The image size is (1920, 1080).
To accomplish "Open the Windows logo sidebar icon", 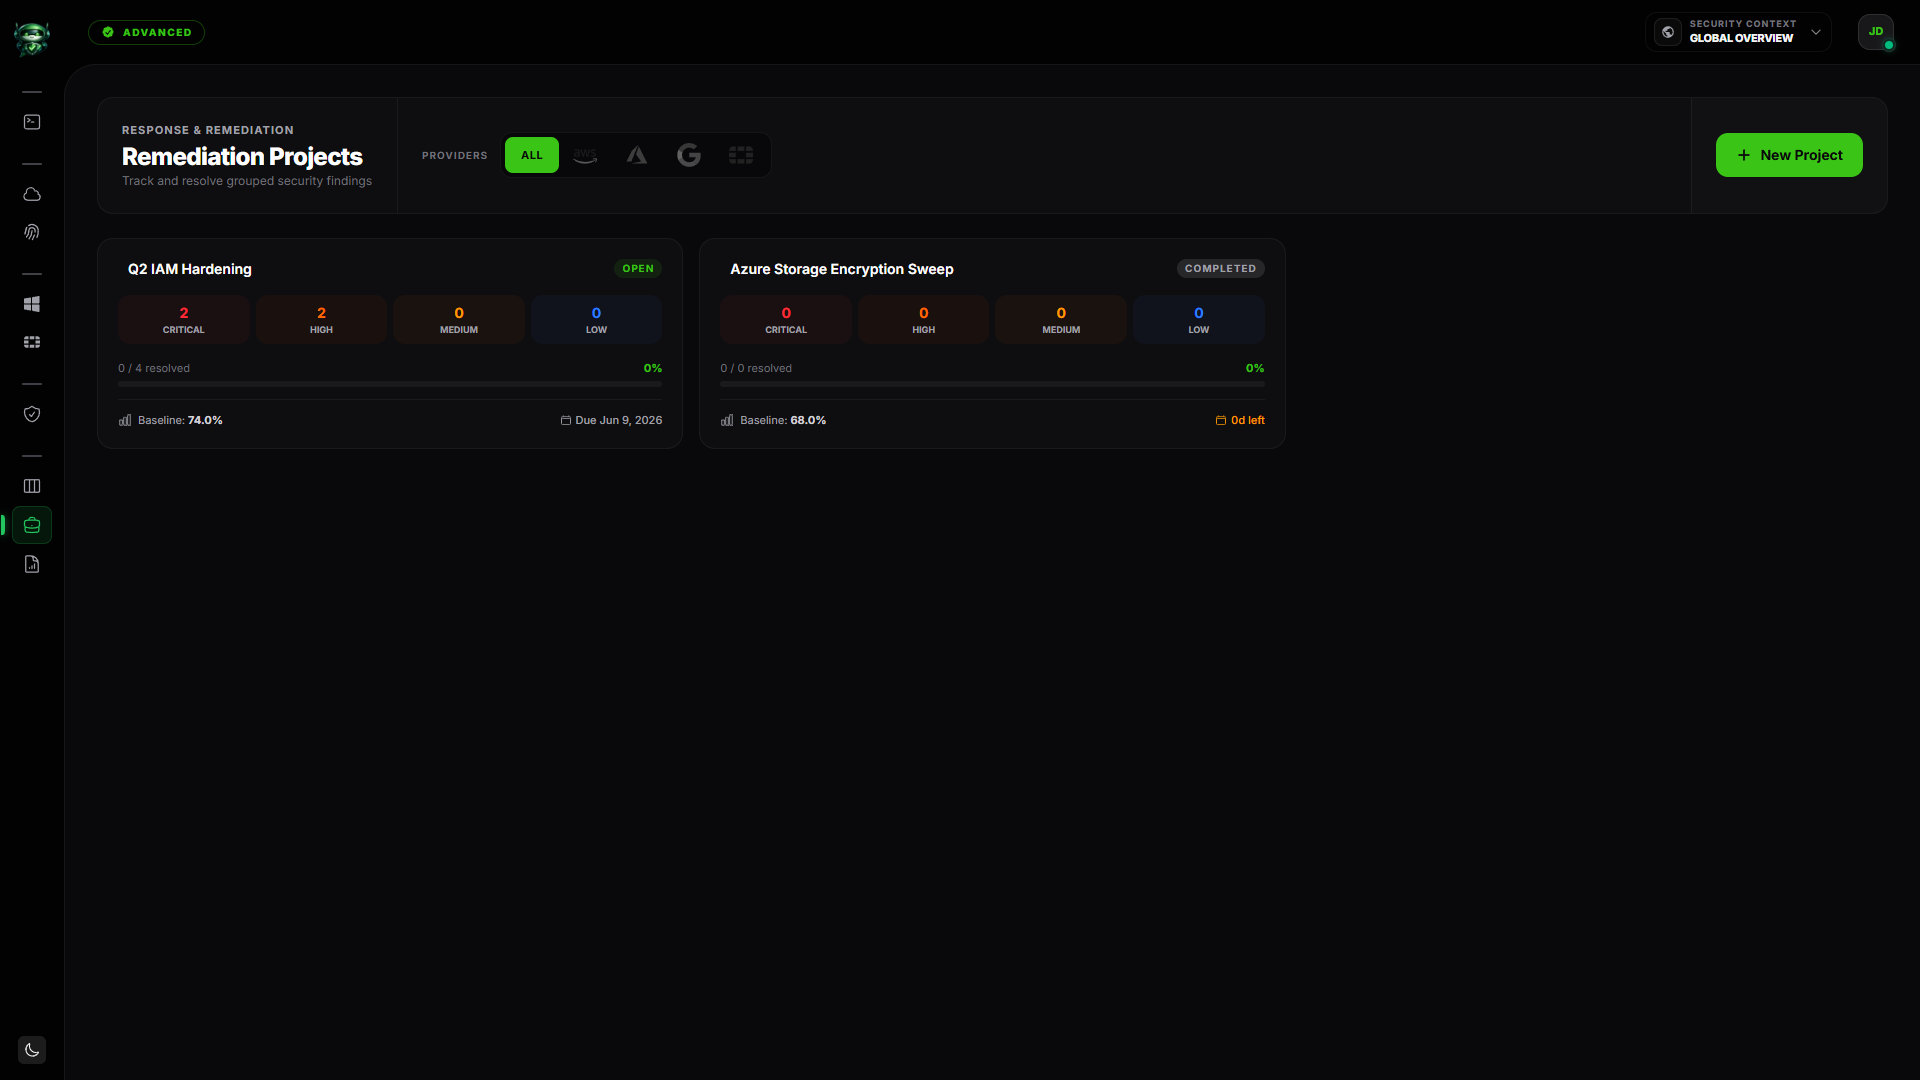I will tap(32, 304).
